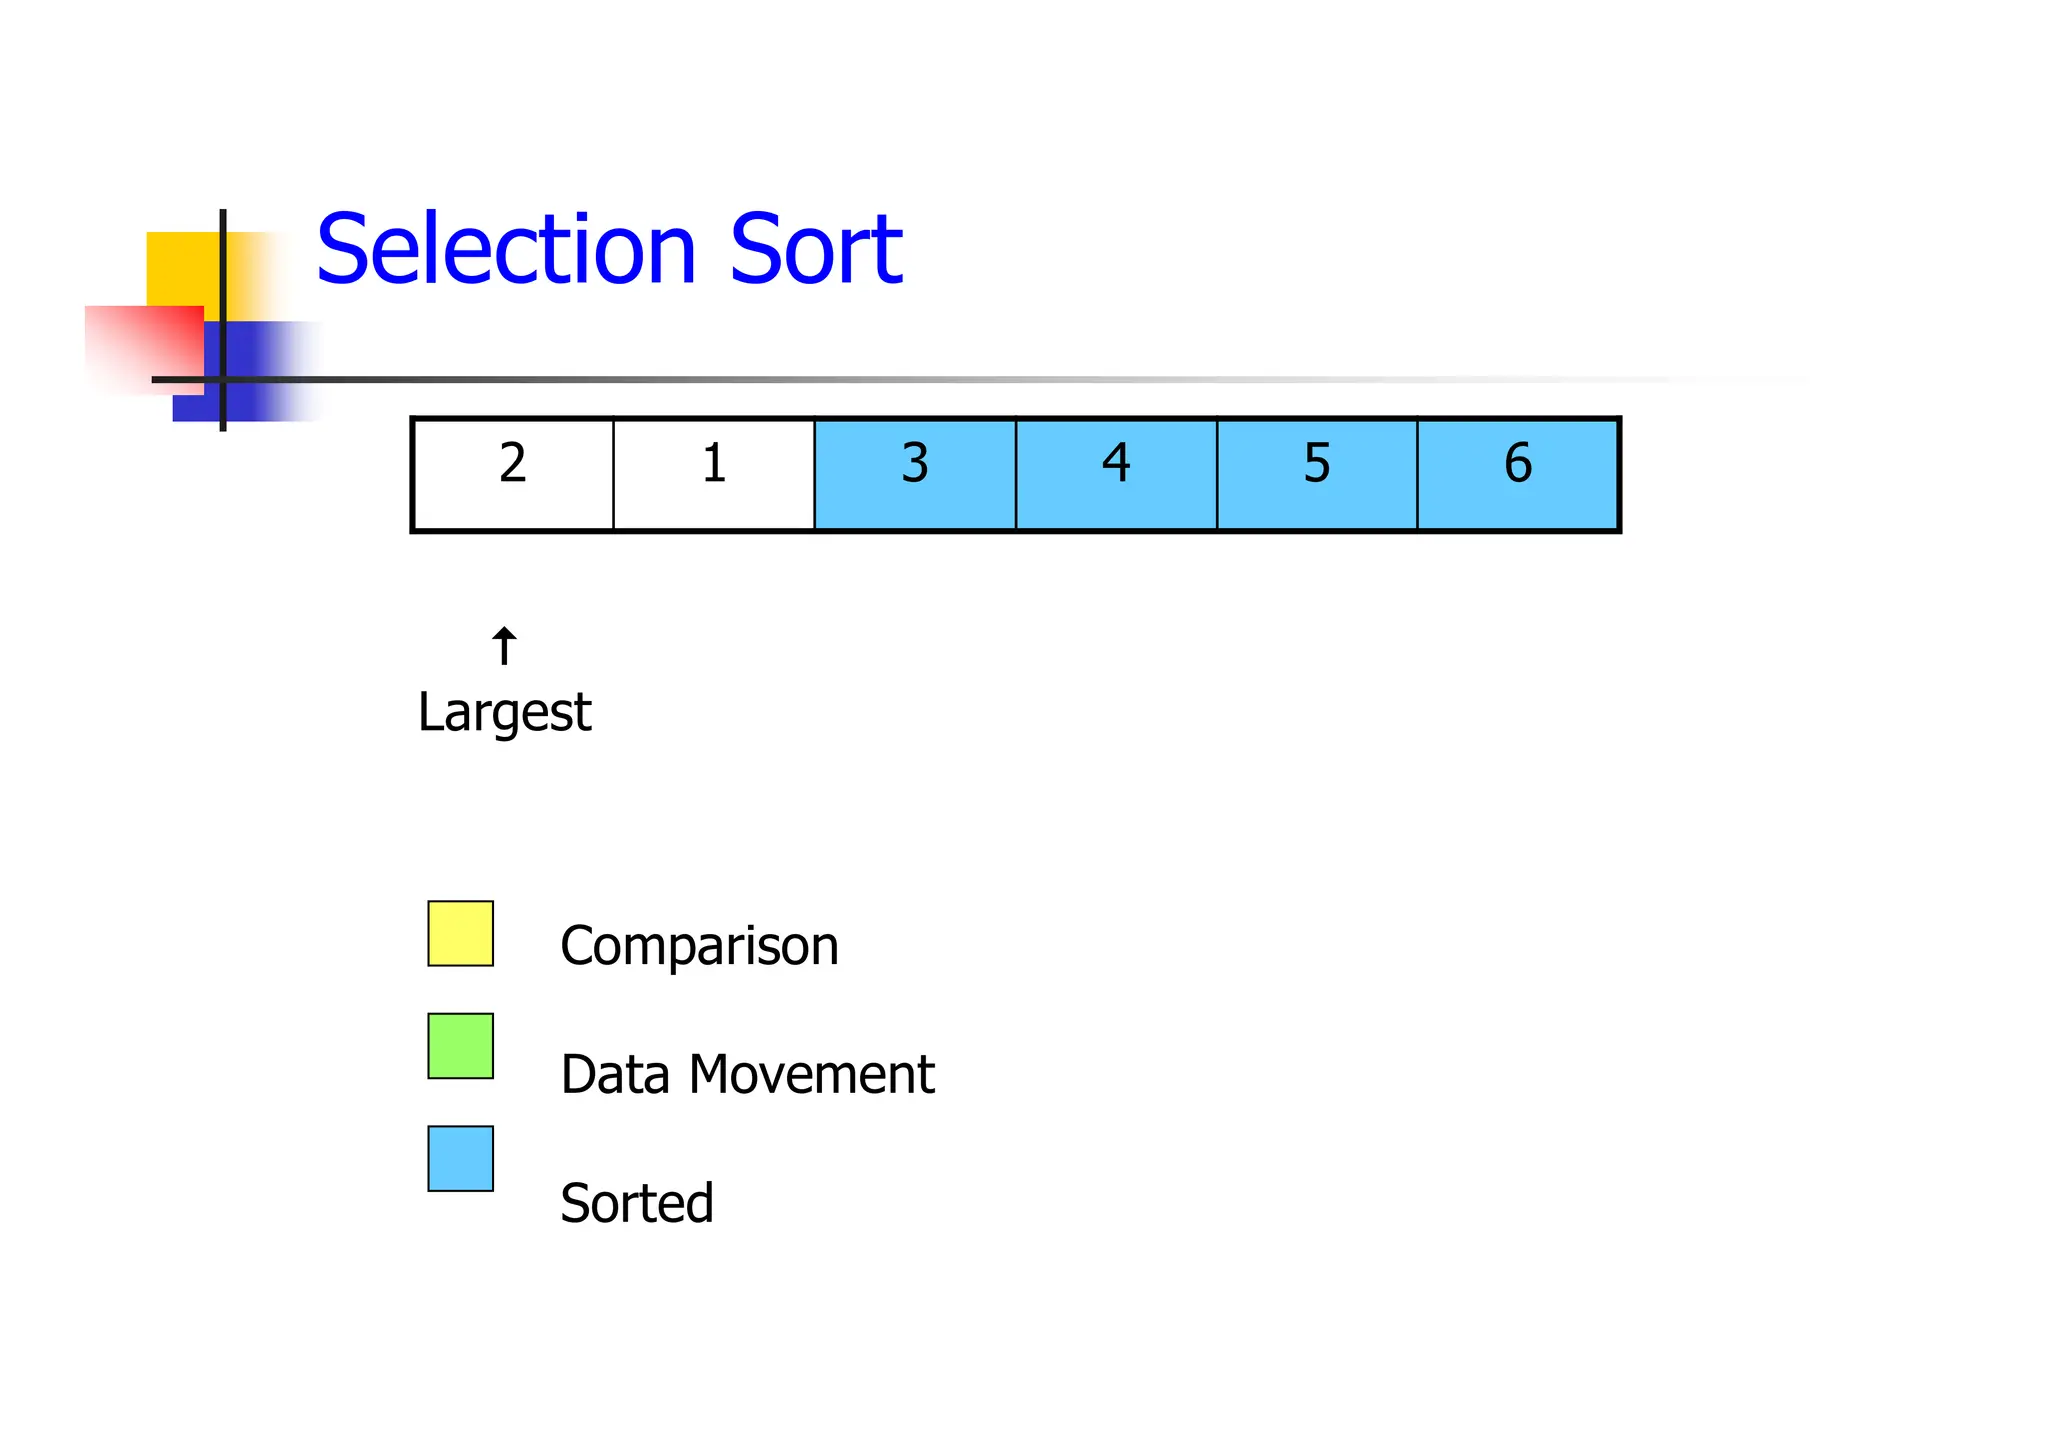
Task: Click the Comparison legend text
Action: click(x=699, y=946)
